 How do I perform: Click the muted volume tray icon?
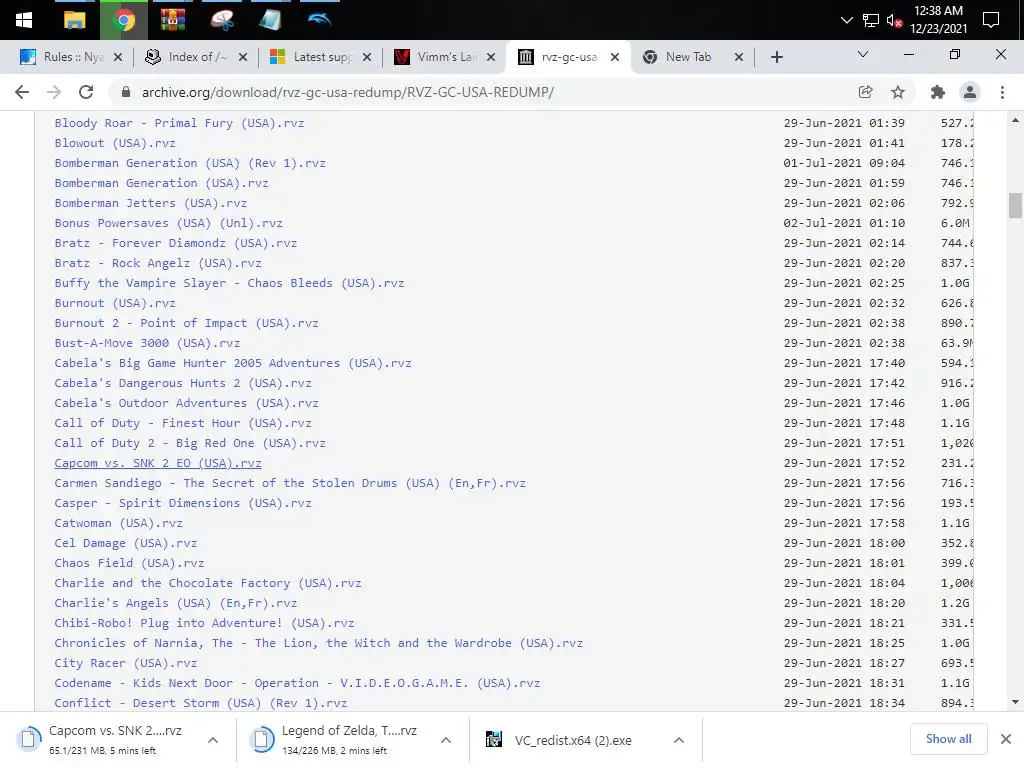pos(894,20)
